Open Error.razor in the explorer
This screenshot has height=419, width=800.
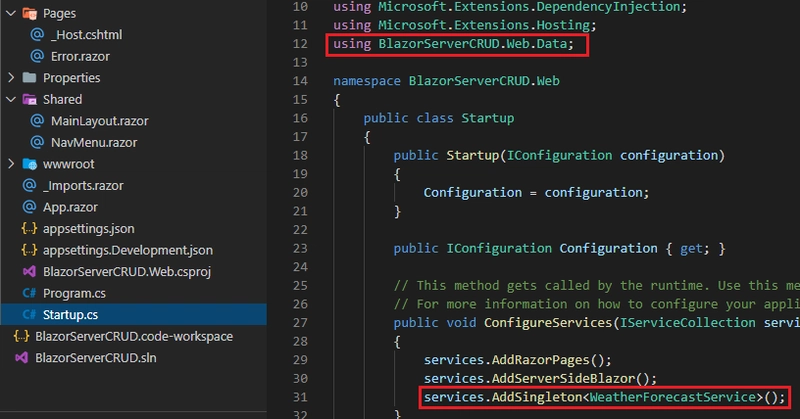click(x=82, y=56)
